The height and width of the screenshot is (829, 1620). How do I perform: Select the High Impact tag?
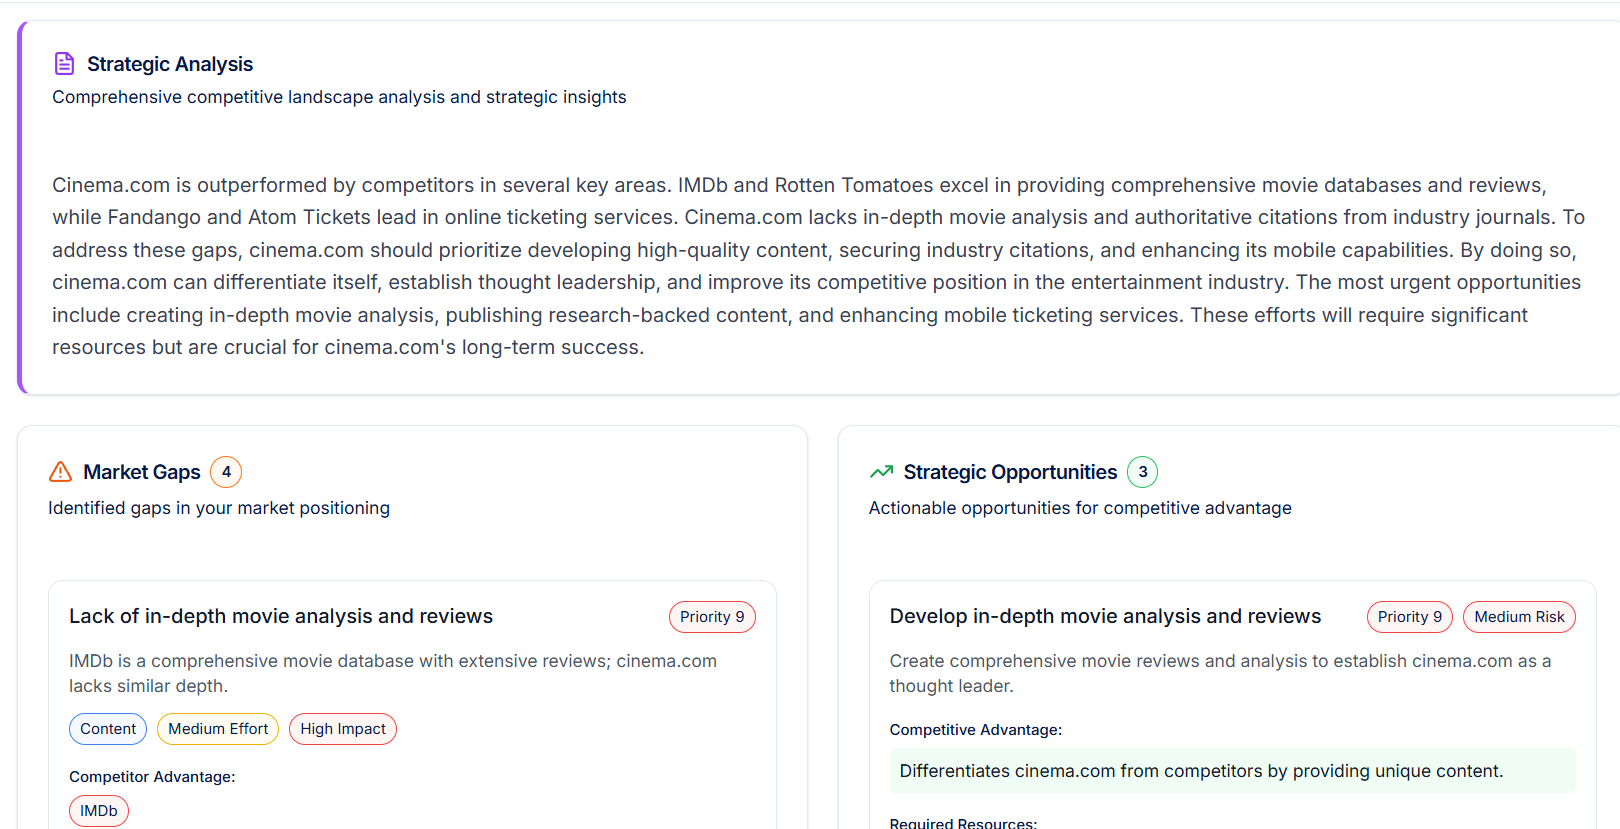click(343, 729)
